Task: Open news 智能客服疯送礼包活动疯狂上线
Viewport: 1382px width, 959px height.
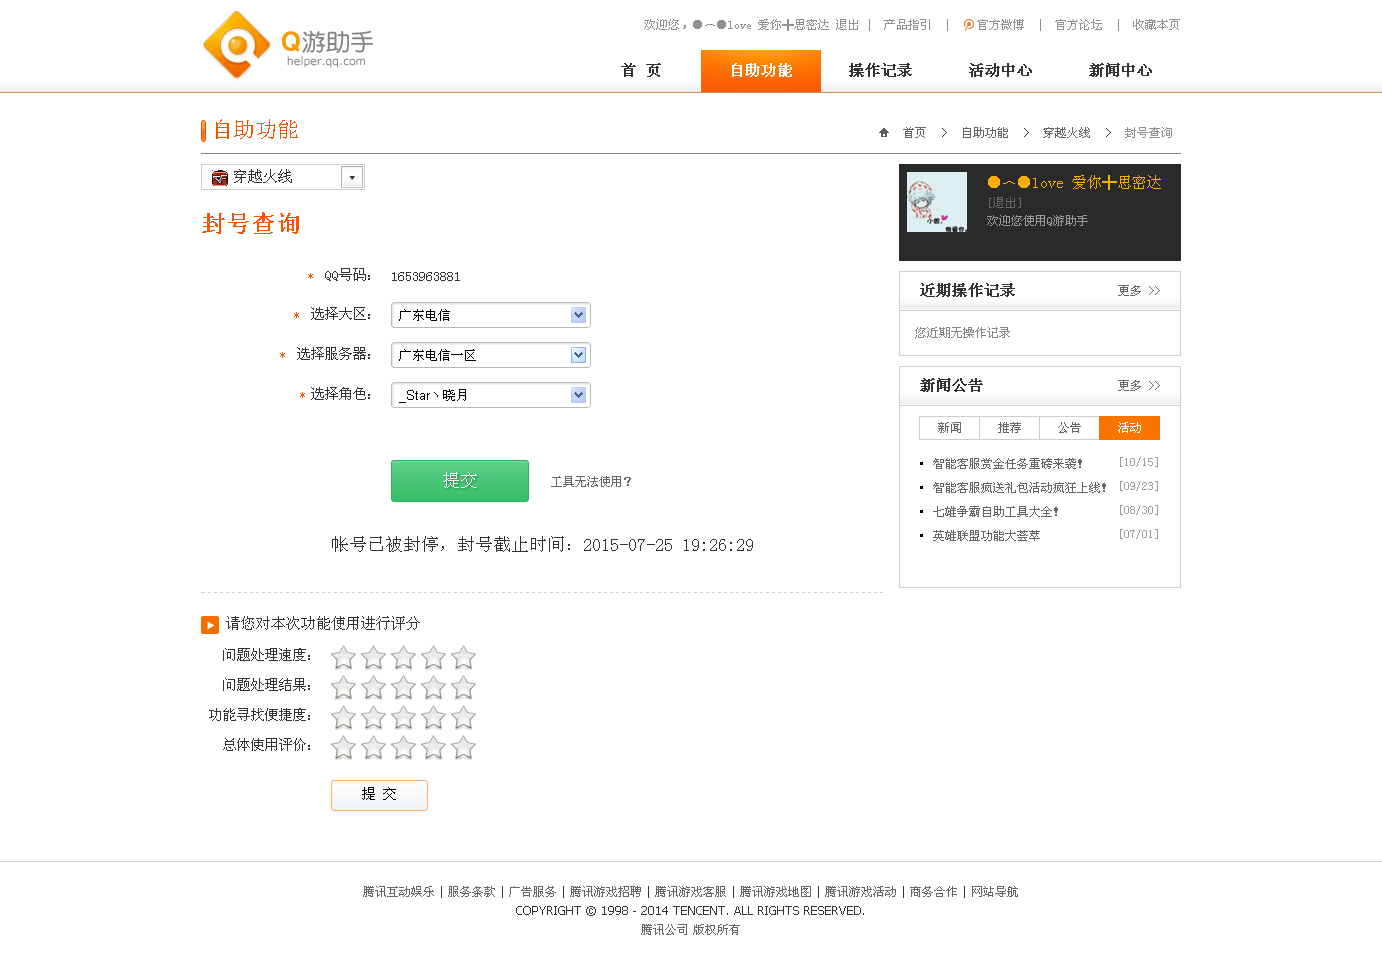Action: tap(1019, 488)
